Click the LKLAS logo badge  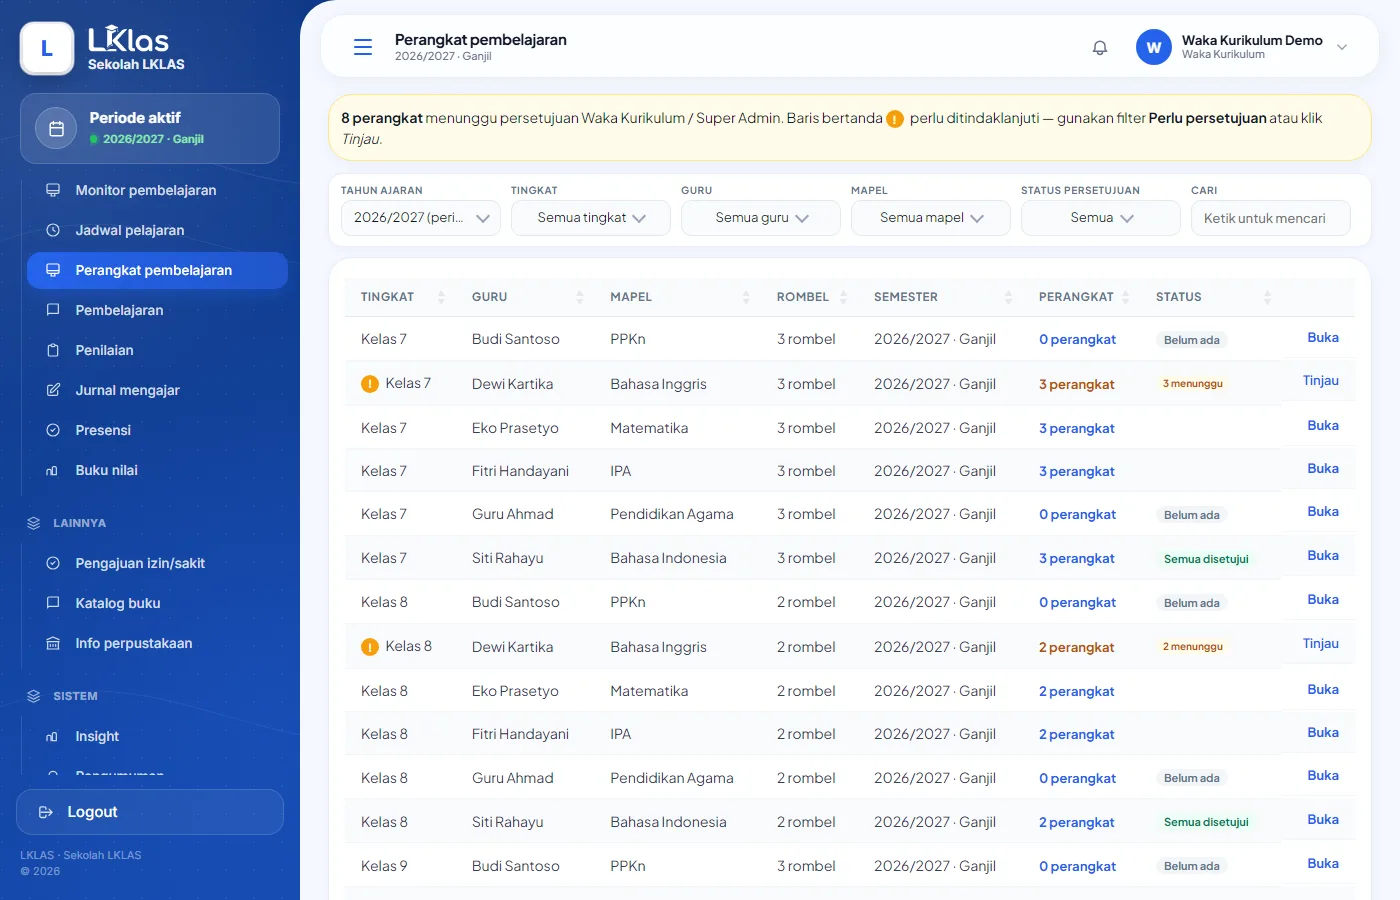[47, 48]
